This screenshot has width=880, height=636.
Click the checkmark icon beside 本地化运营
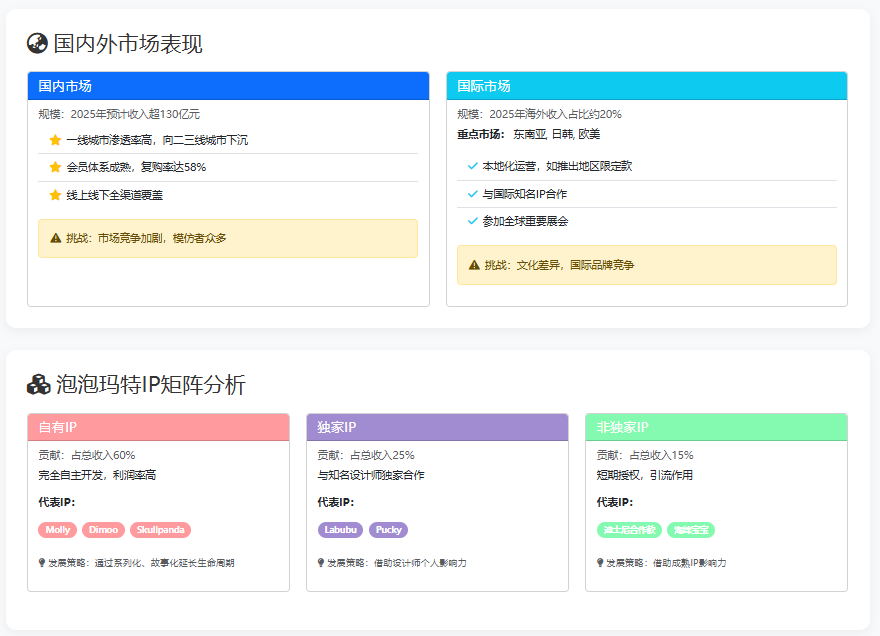(473, 166)
